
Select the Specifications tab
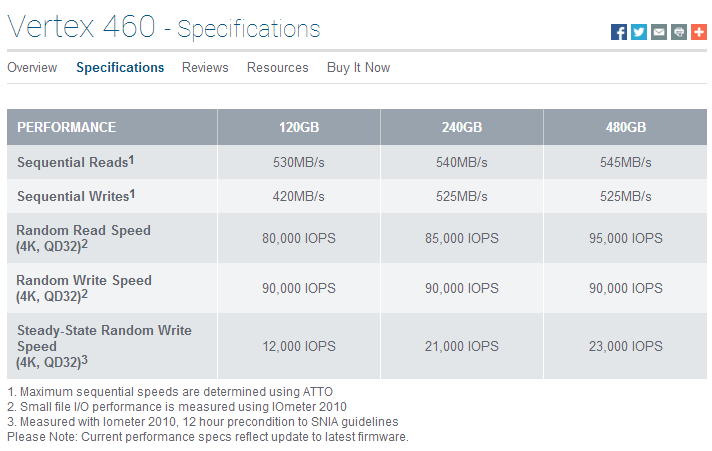pos(120,68)
